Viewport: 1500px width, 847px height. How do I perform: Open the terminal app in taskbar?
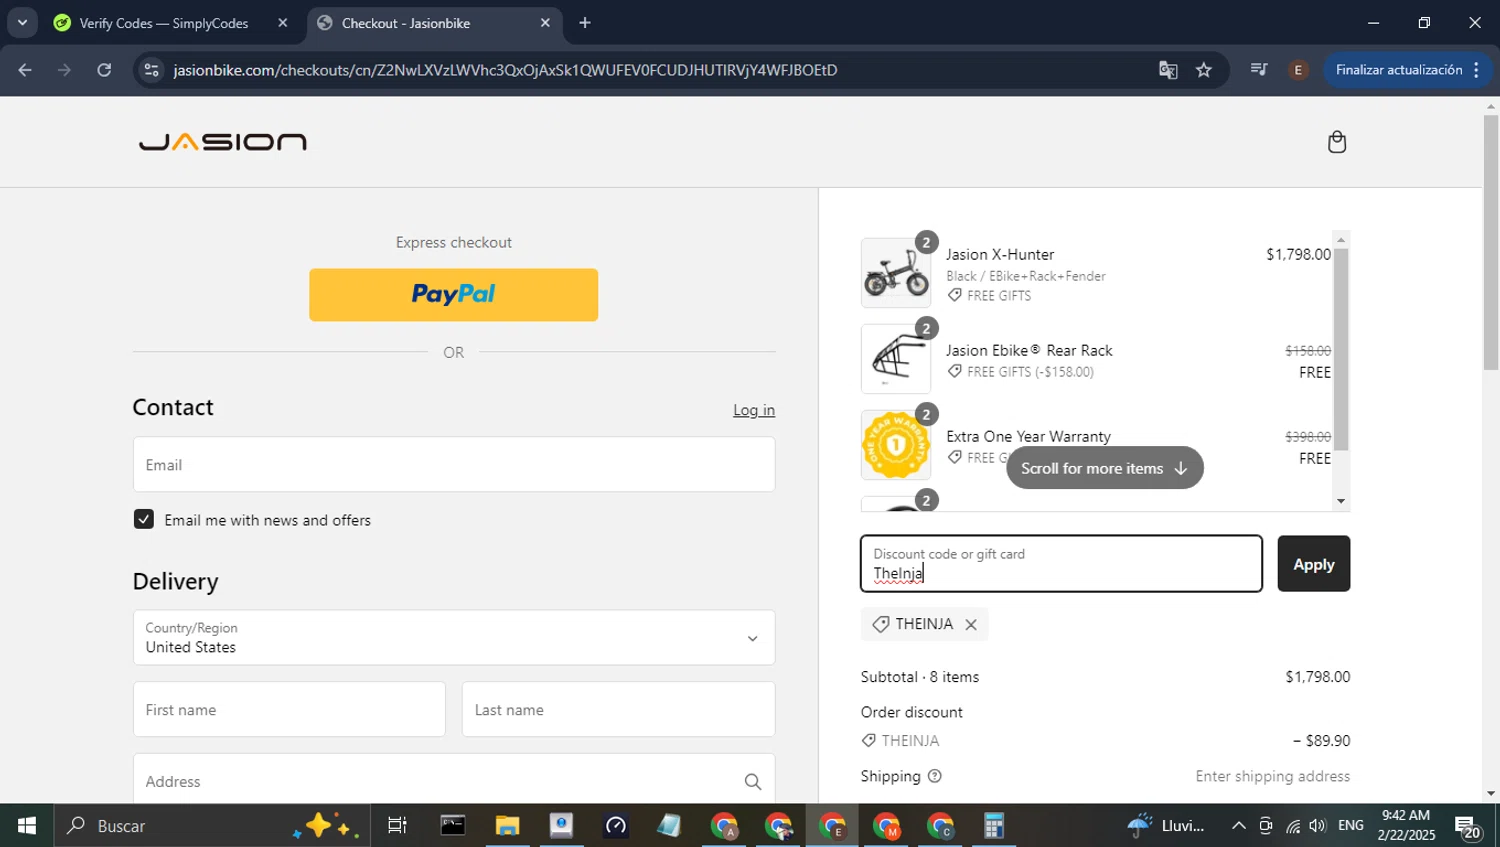pos(453,826)
